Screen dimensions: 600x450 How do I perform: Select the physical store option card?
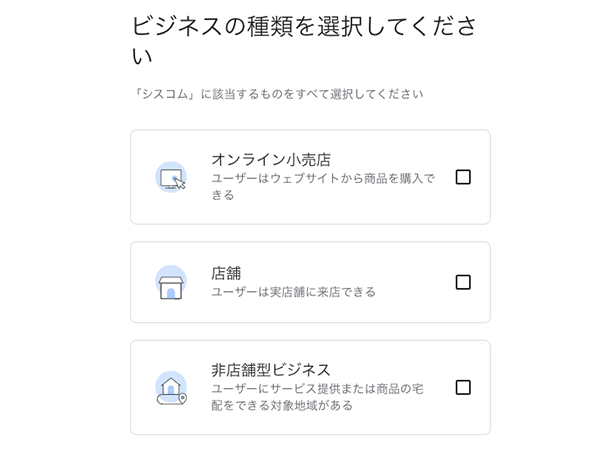tap(310, 282)
